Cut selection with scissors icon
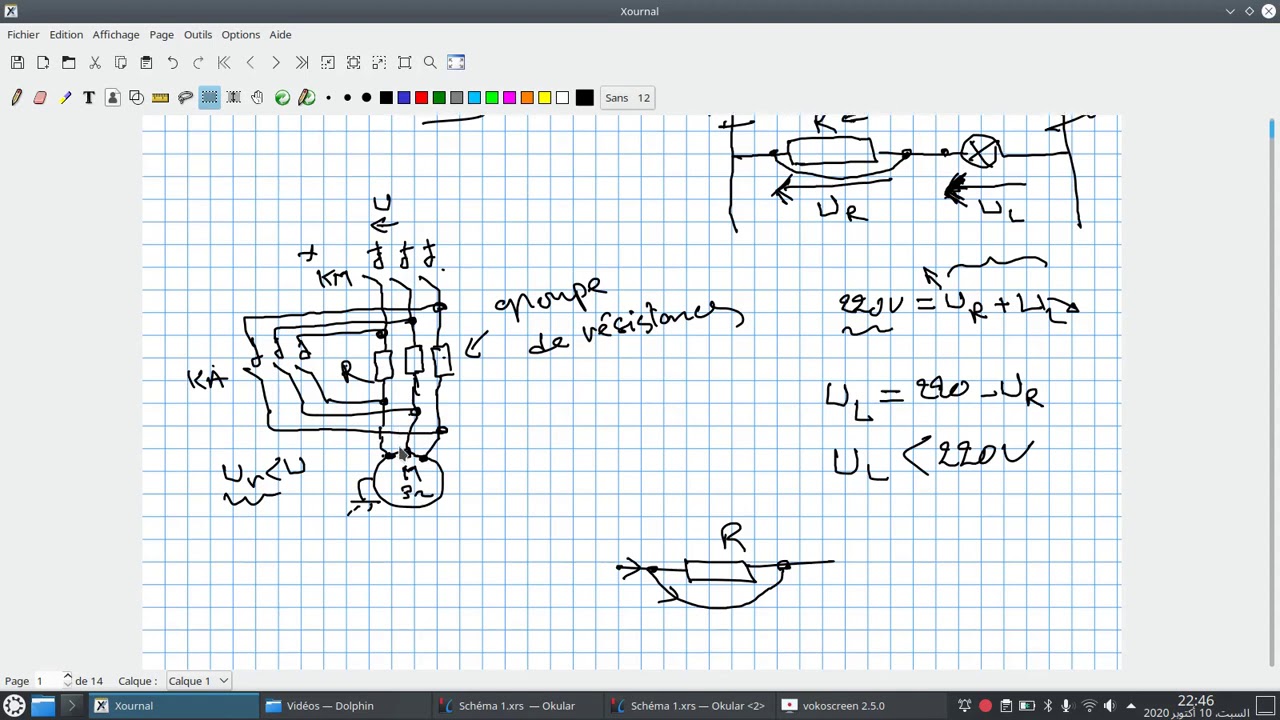 pos(95,63)
